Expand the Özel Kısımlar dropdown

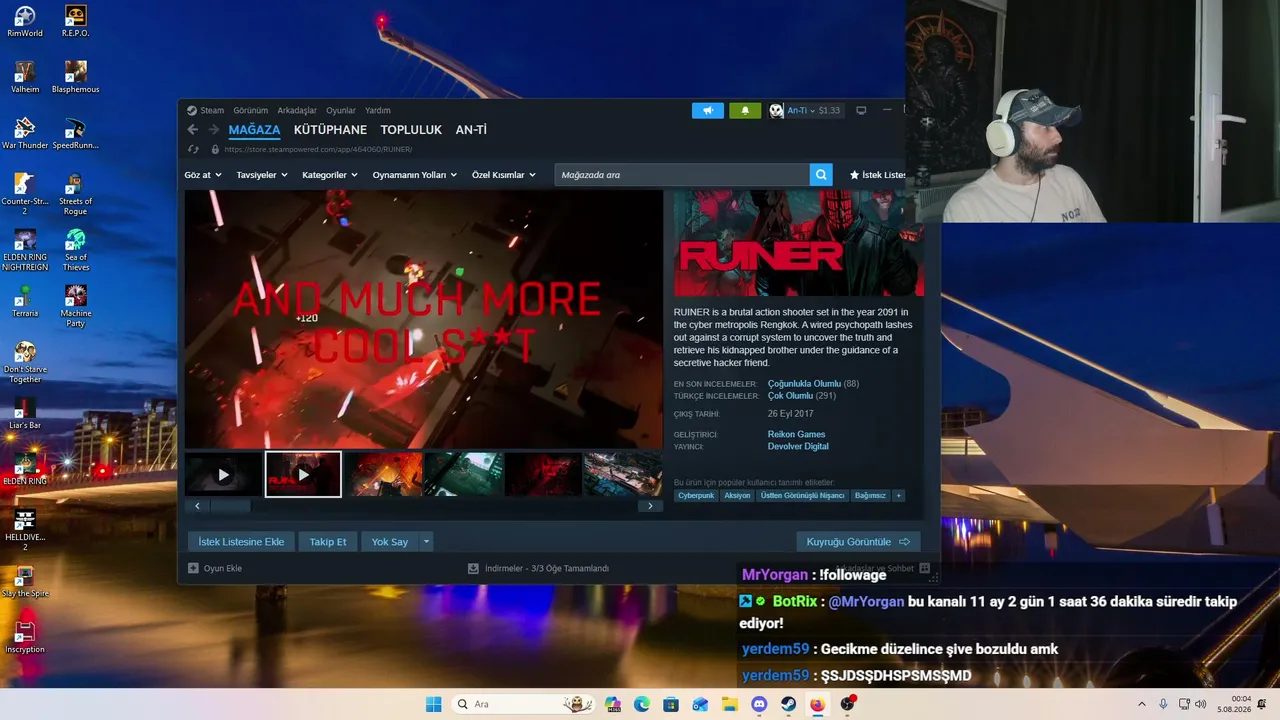pyautogui.click(x=504, y=175)
